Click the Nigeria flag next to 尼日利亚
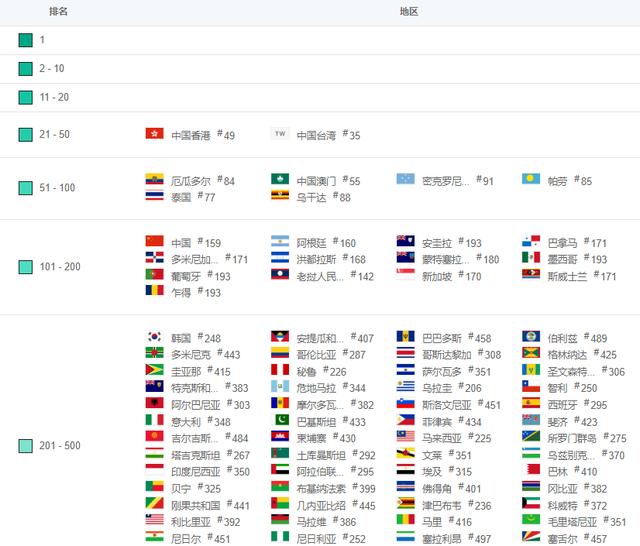 point(280,537)
